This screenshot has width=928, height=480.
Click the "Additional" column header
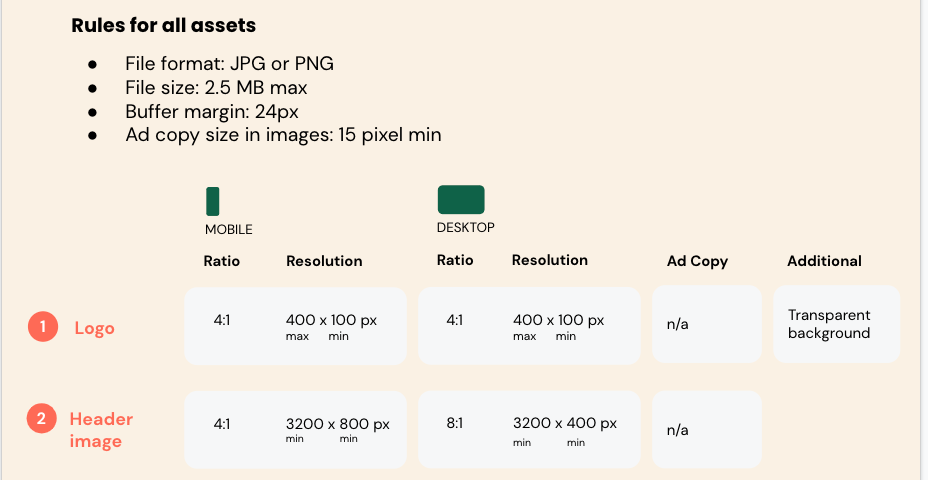point(824,261)
